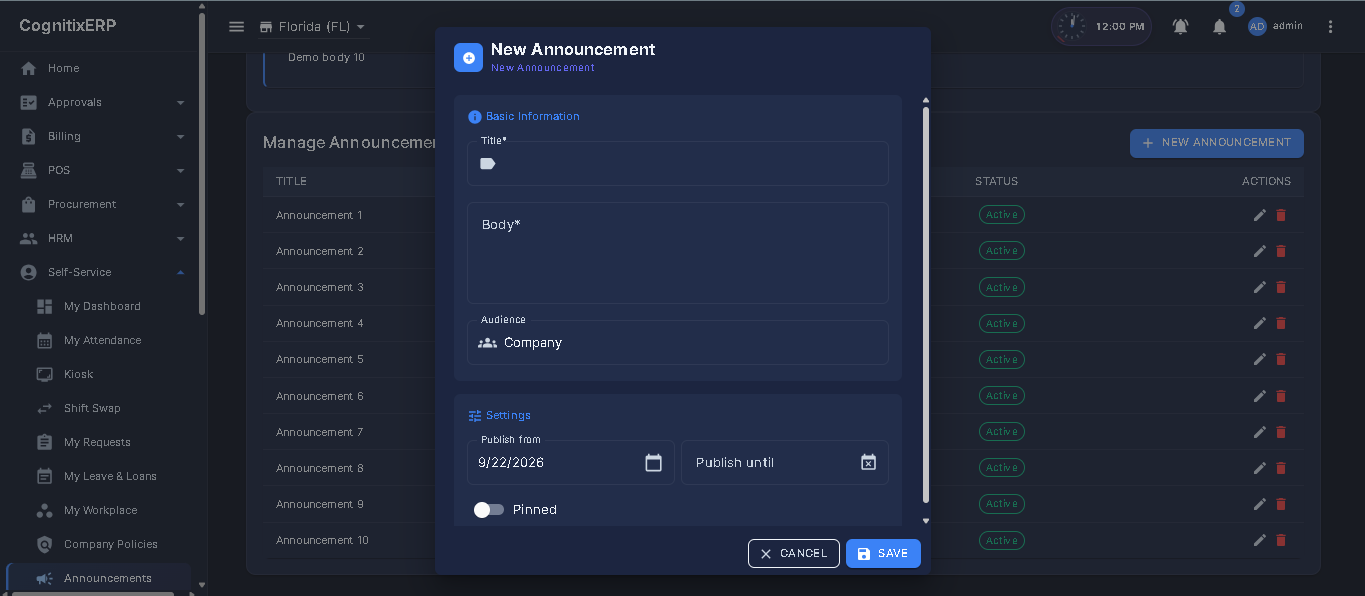
Task: Open Publish until calendar icon
Action: click(x=868, y=463)
